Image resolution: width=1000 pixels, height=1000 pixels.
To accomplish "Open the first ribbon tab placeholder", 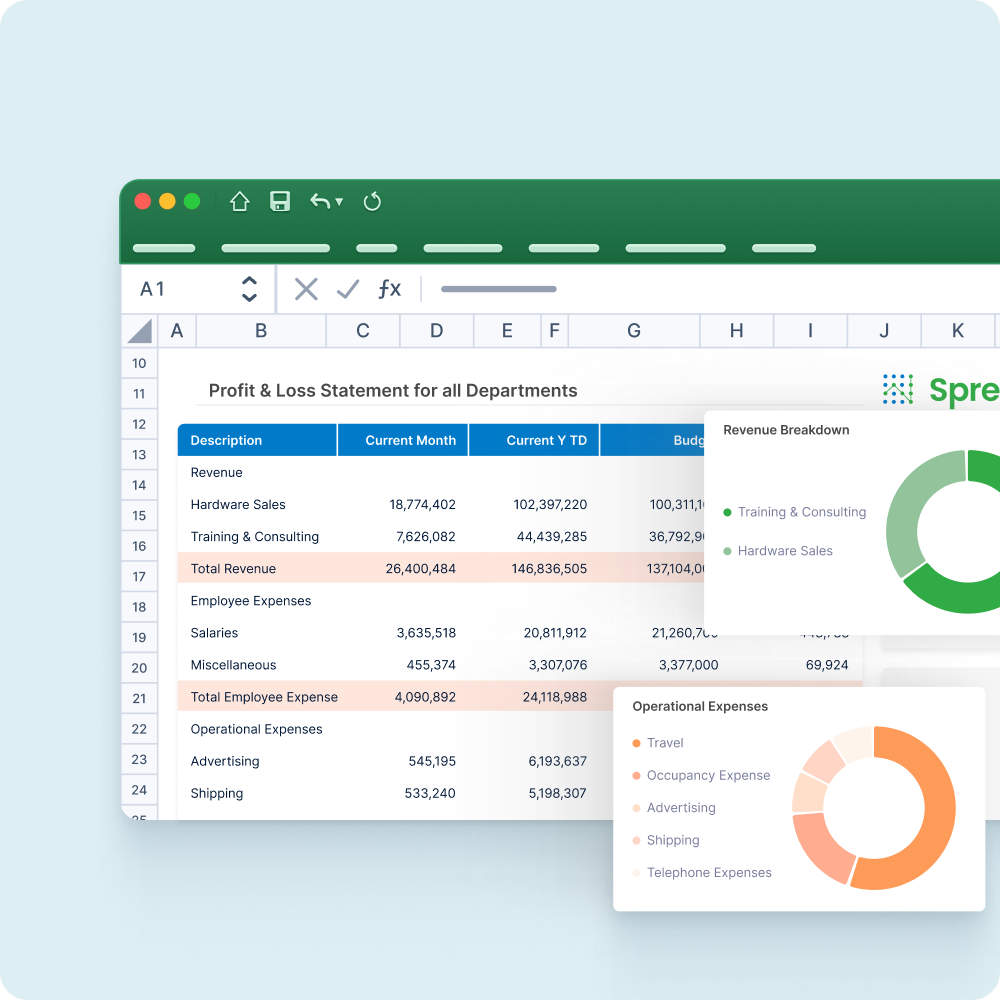I will [164, 248].
